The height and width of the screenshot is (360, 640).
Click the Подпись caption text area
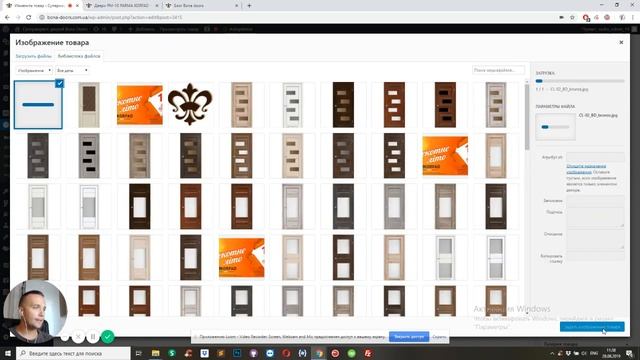coord(595,217)
